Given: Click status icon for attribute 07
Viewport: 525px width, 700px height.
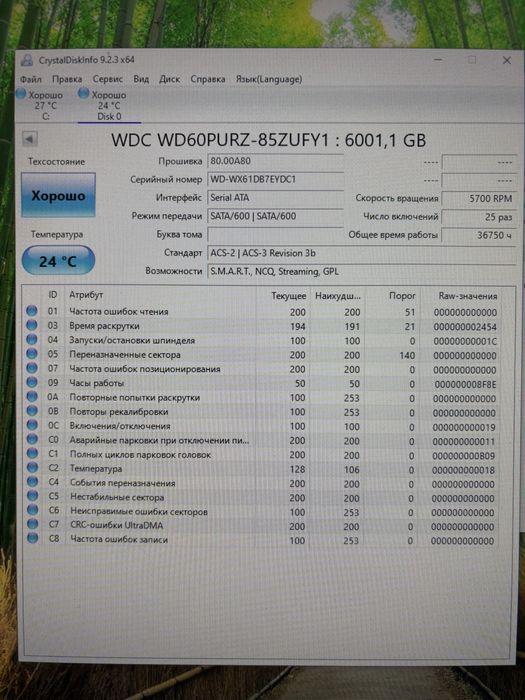Looking at the screenshot, I should 32,368.
